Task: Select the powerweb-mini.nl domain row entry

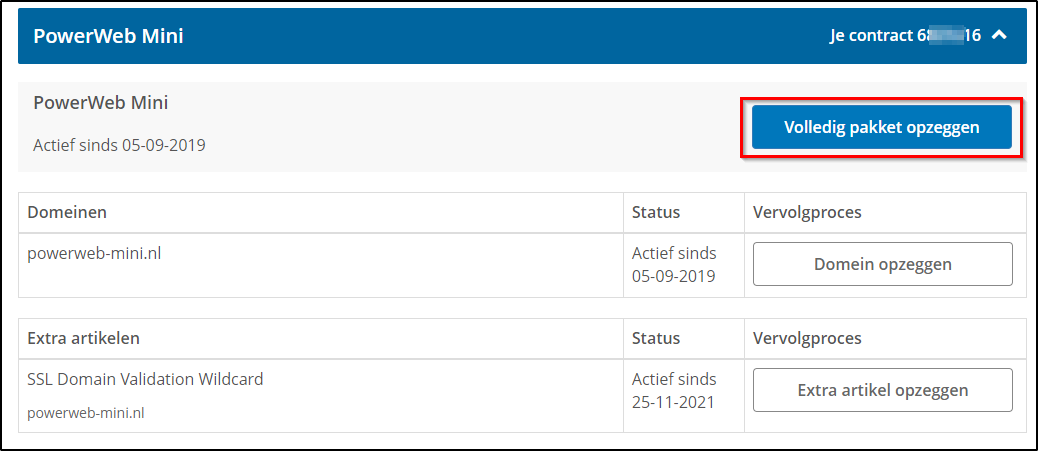Action: [94, 253]
